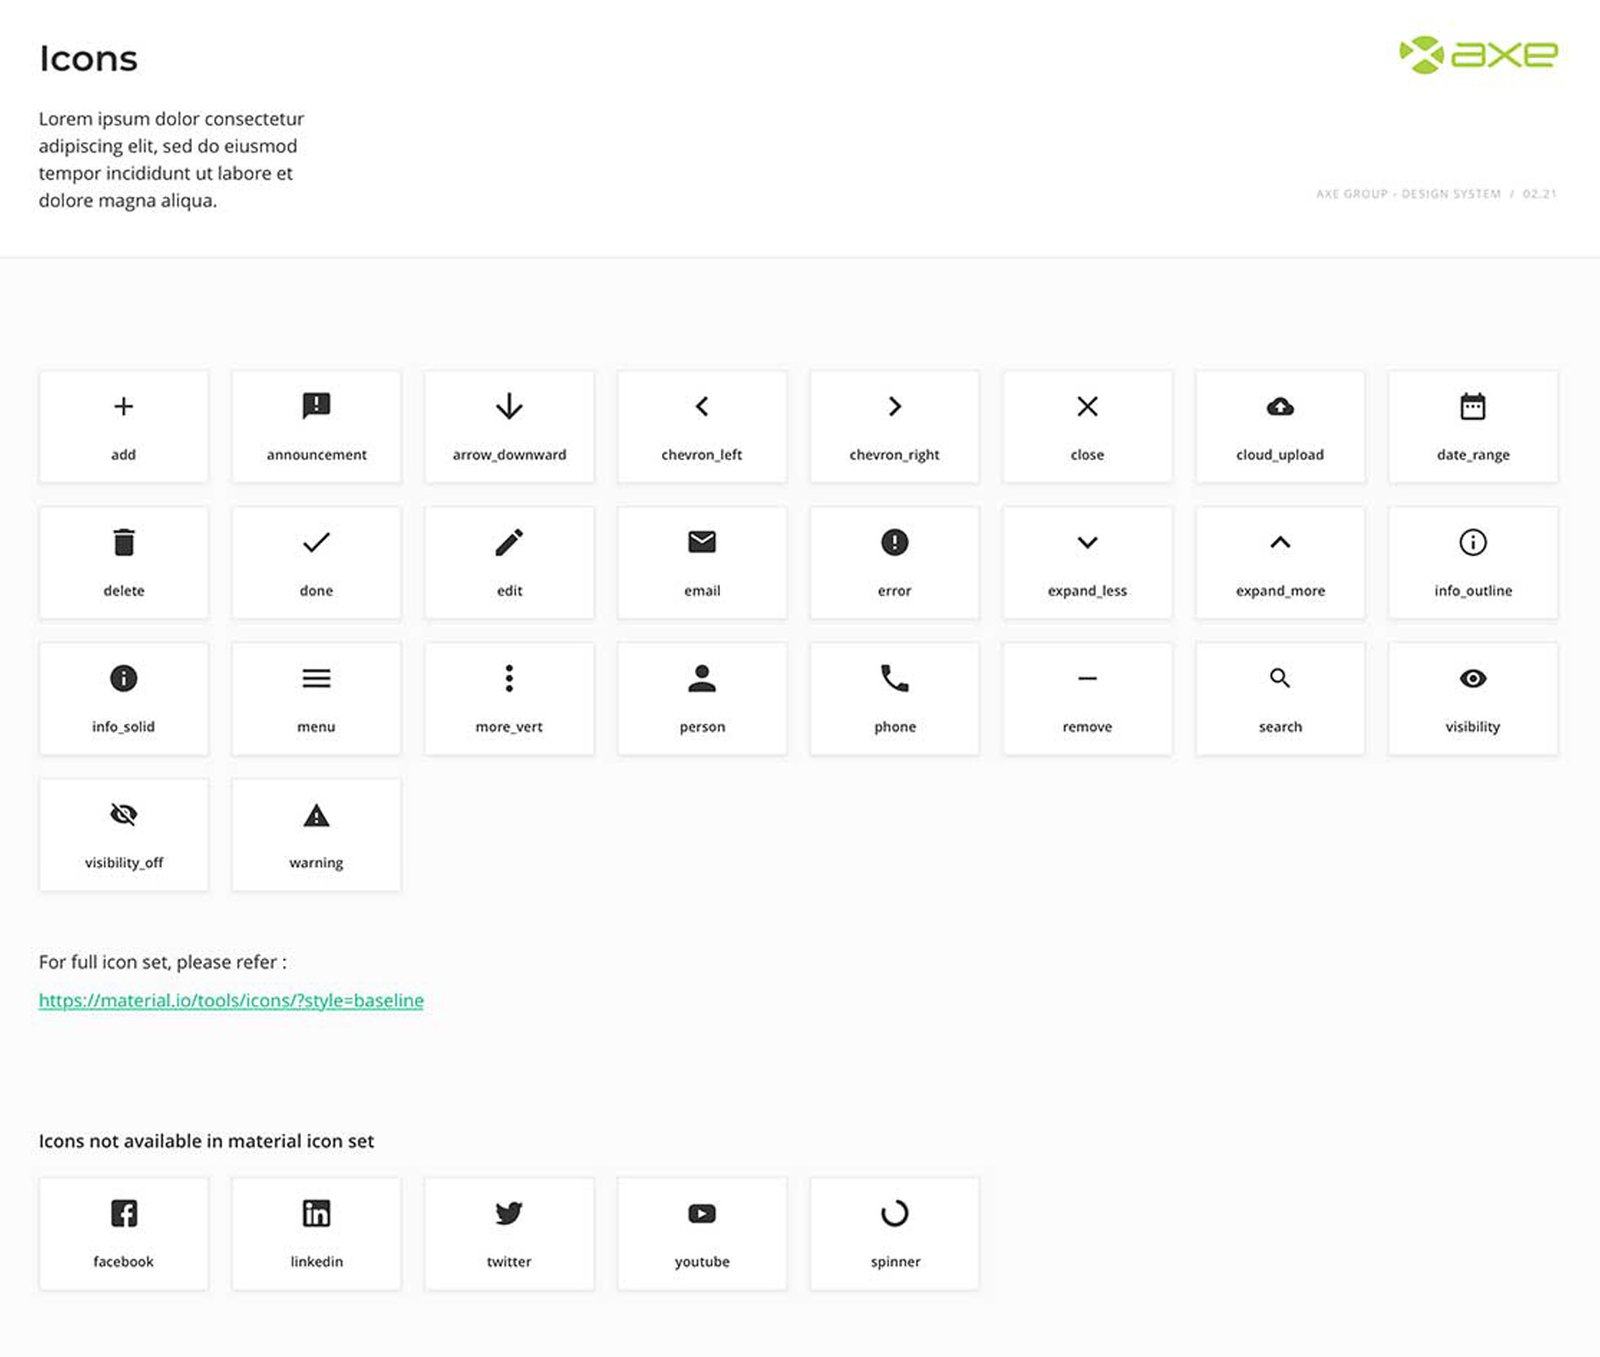
Task: Select the info_solid icon
Action: click(x=123, y=678)
